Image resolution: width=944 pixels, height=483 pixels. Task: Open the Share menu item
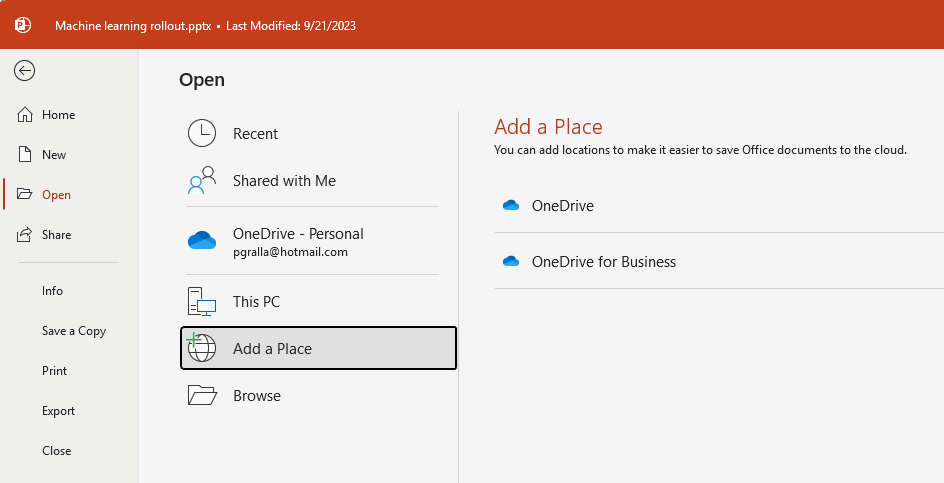pyautogui.click(x=56, y=234)
